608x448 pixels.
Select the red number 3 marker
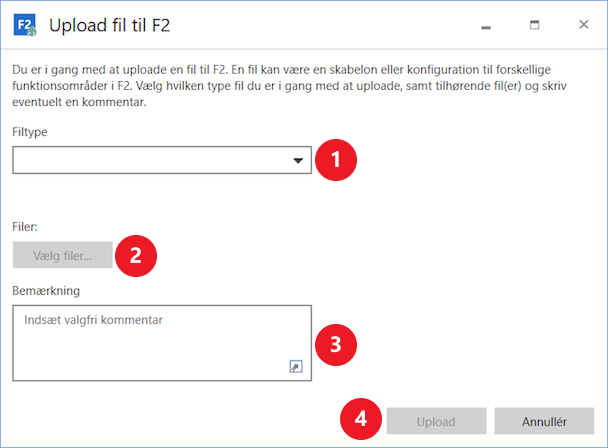point(336,344)
